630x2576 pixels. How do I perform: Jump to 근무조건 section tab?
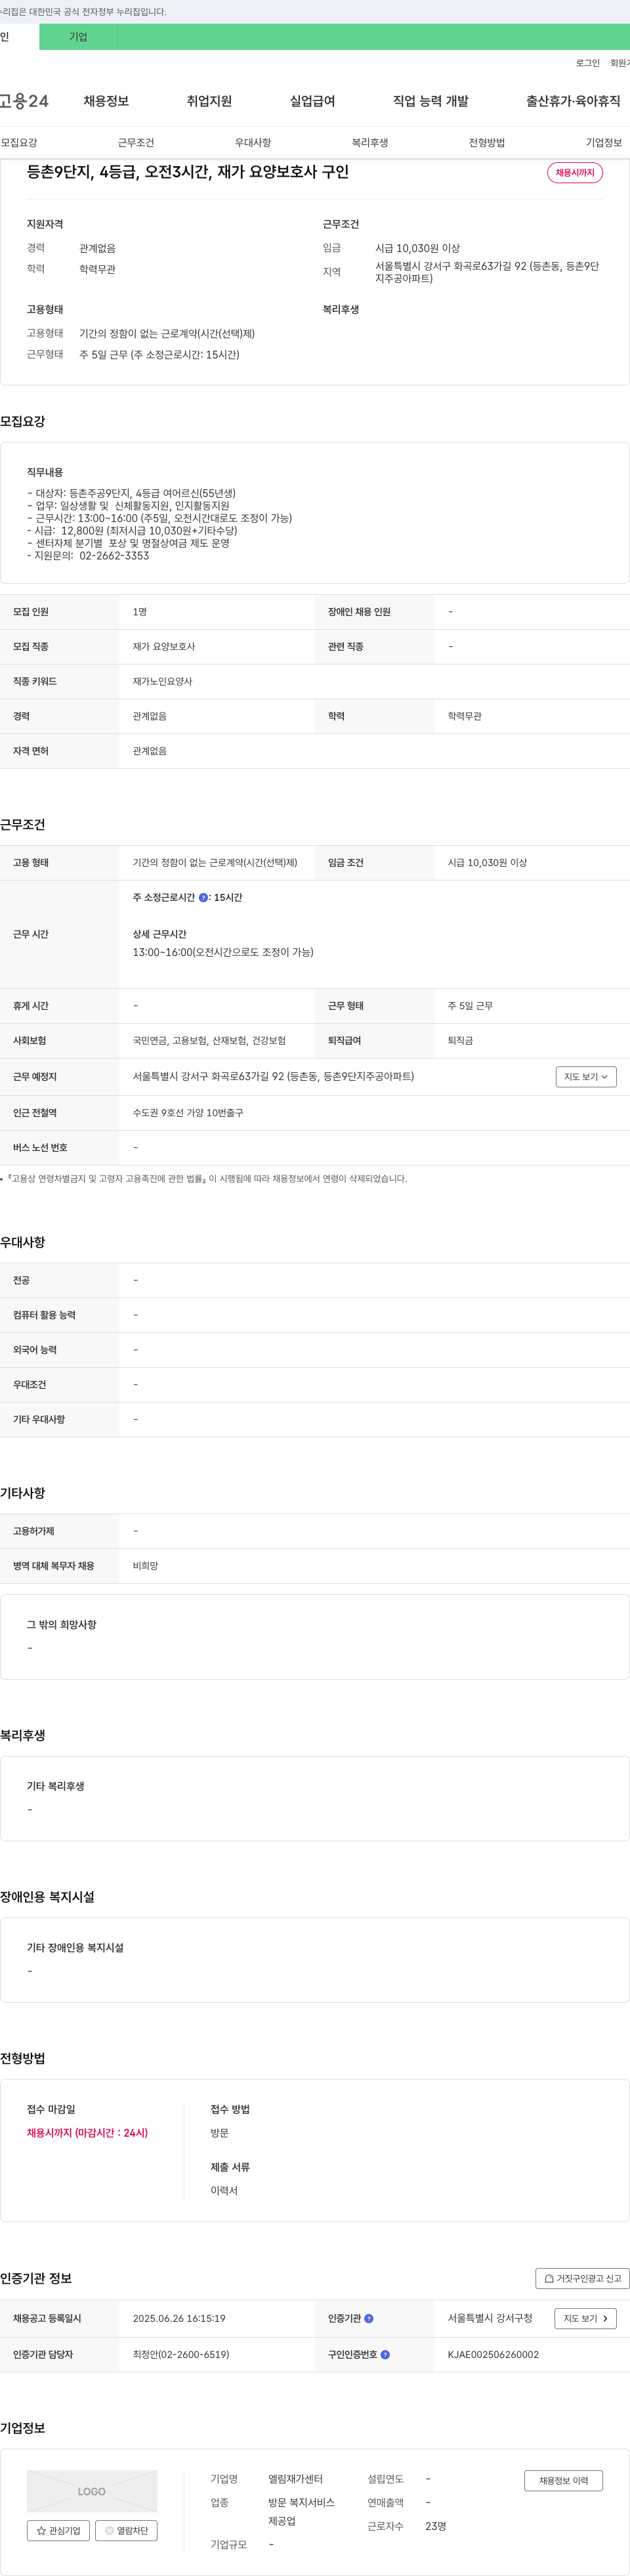coord(136,143)
